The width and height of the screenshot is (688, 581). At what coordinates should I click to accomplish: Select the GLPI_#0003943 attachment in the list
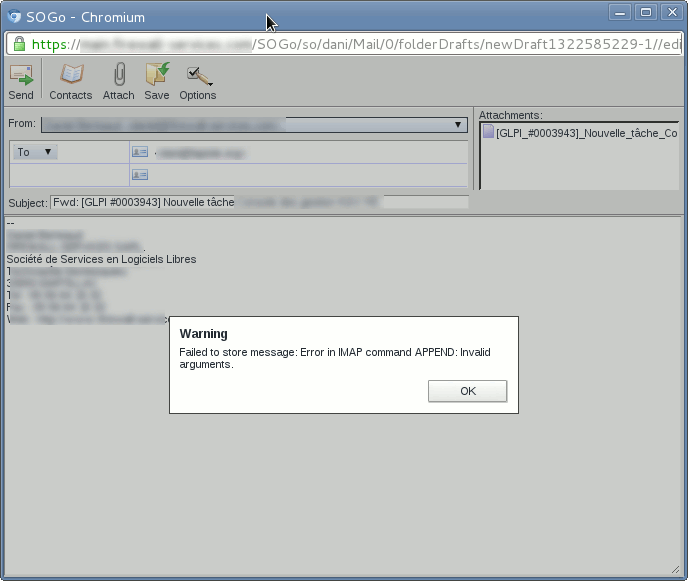click(x=580, y=132)
